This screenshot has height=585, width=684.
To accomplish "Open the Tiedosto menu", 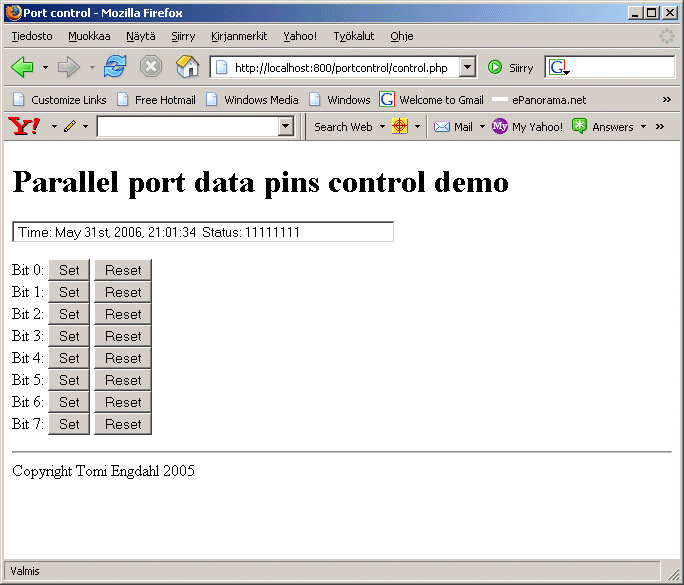I will [32, 36].
